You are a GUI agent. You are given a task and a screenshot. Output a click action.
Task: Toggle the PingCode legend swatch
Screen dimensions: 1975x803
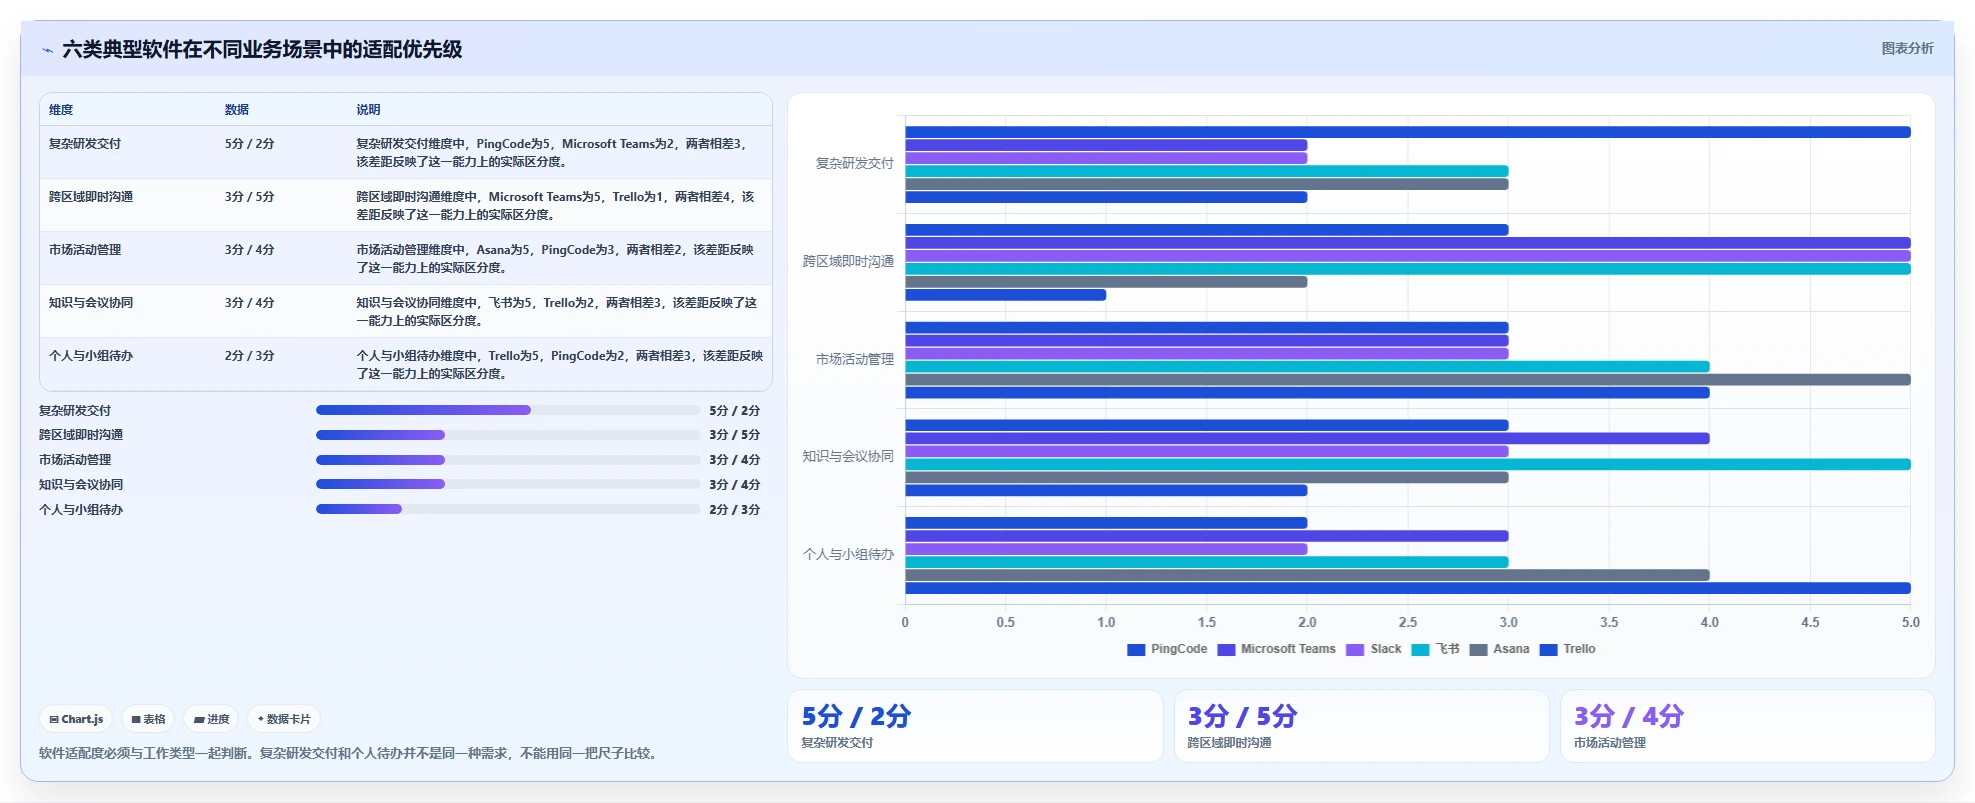tap(1136, 650)
